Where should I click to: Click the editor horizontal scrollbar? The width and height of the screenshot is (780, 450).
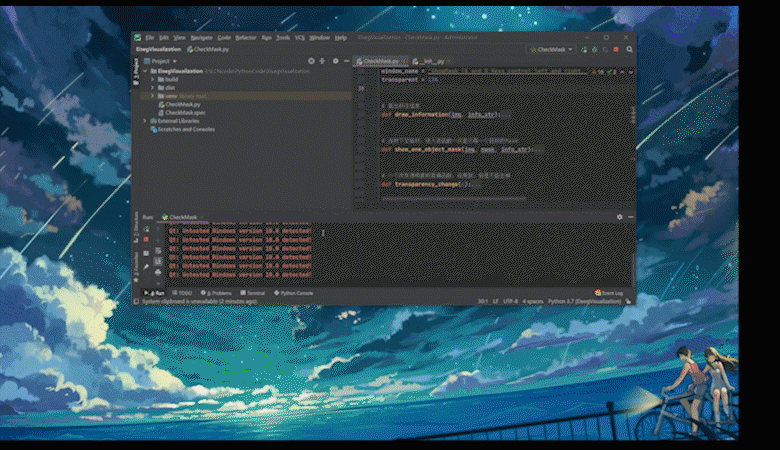(454, 198)
